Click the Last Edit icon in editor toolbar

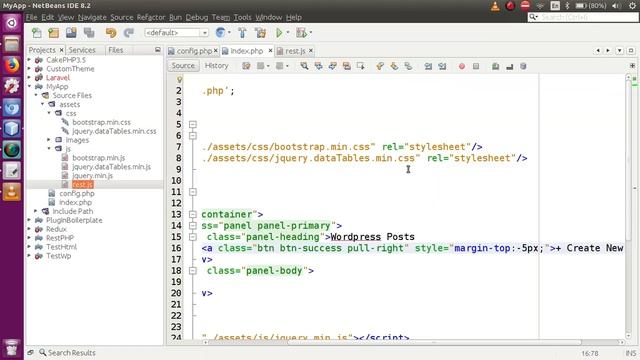(x=246, y=66)
